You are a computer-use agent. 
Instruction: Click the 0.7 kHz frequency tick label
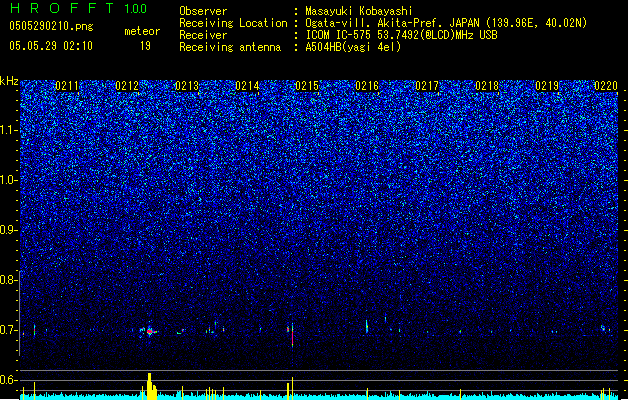[x=8, y=330]
